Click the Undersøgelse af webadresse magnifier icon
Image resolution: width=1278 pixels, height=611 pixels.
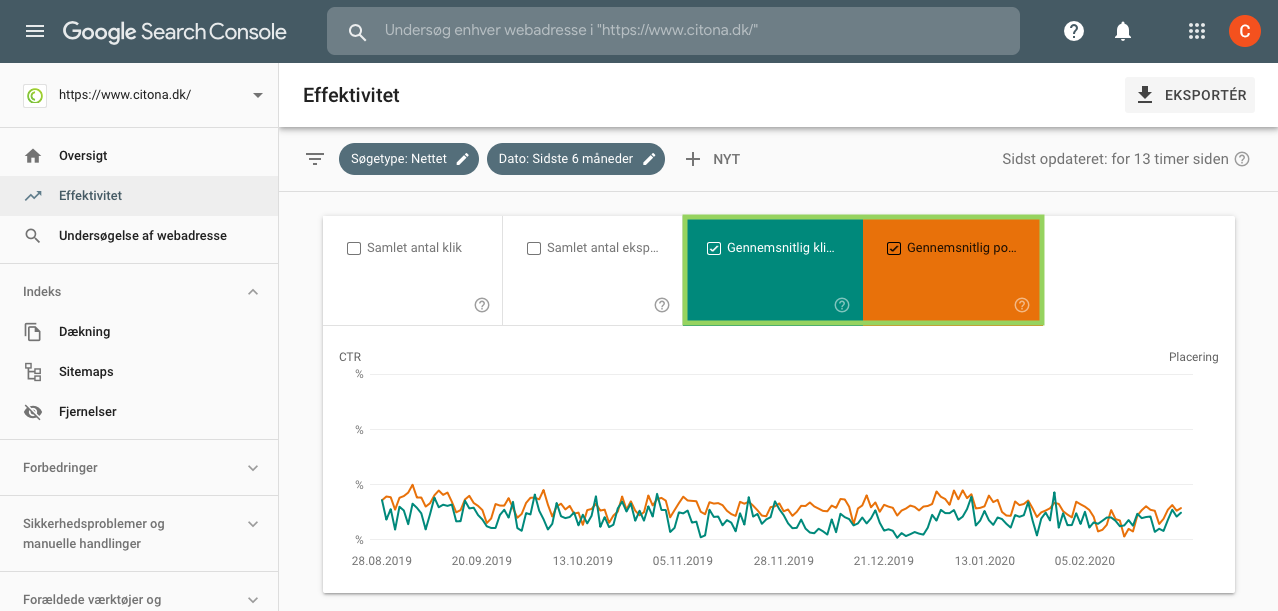coord(33,236)
